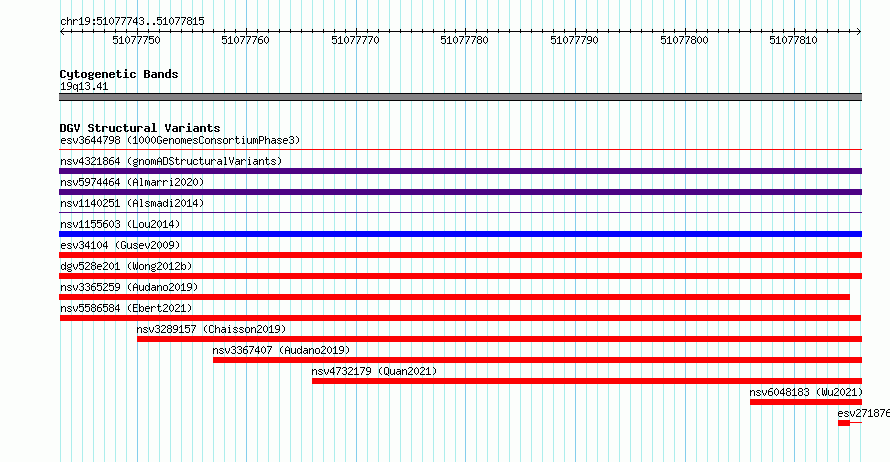Click ruler position 51077790
Screen dimensions: 890x462
574,40
